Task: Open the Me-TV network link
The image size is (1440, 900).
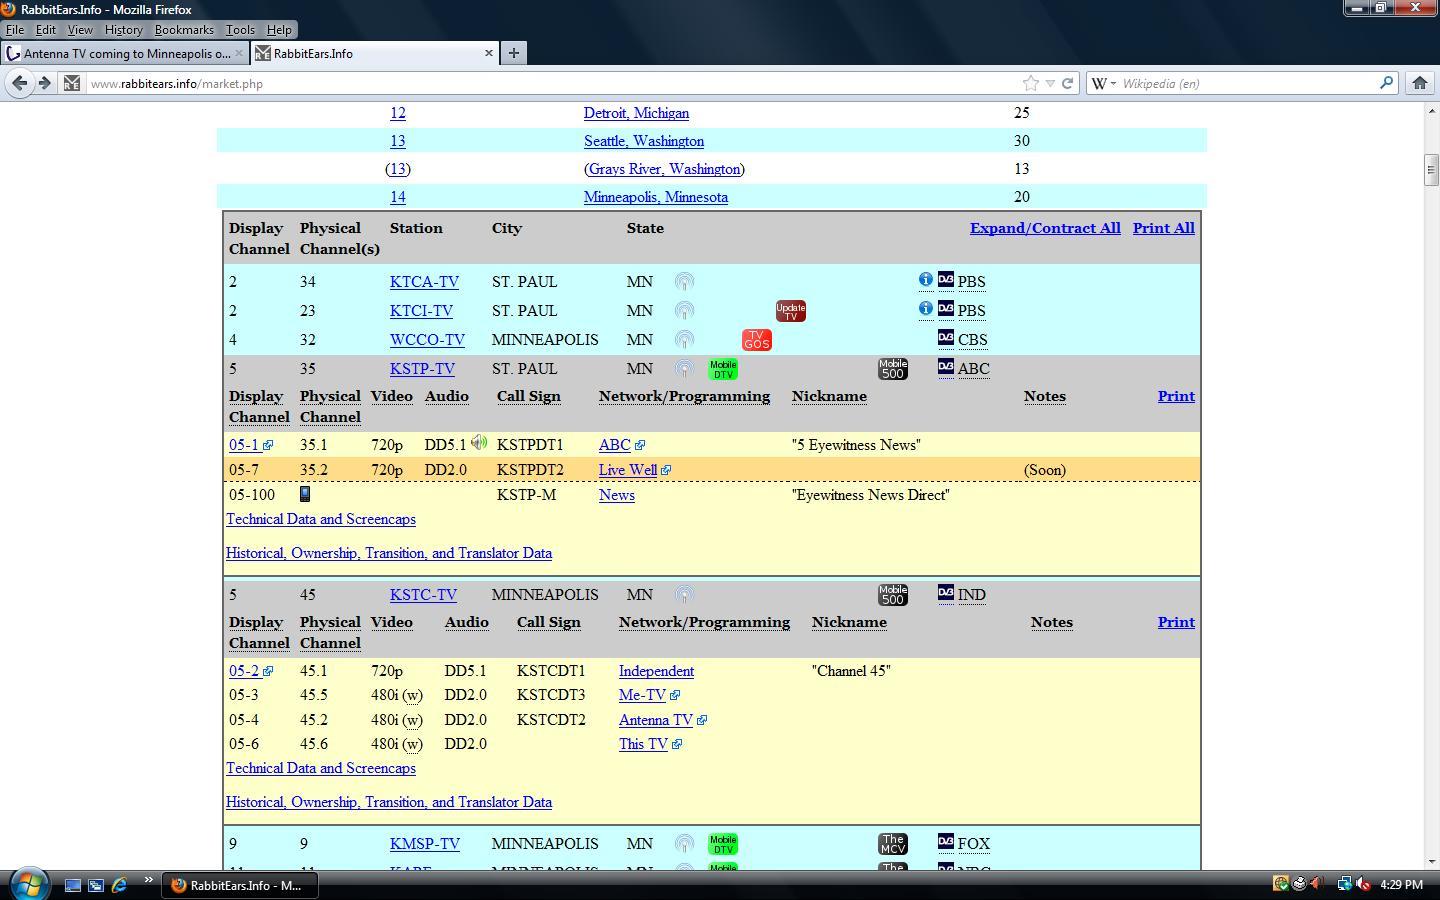Action: [x=642, y=695]
